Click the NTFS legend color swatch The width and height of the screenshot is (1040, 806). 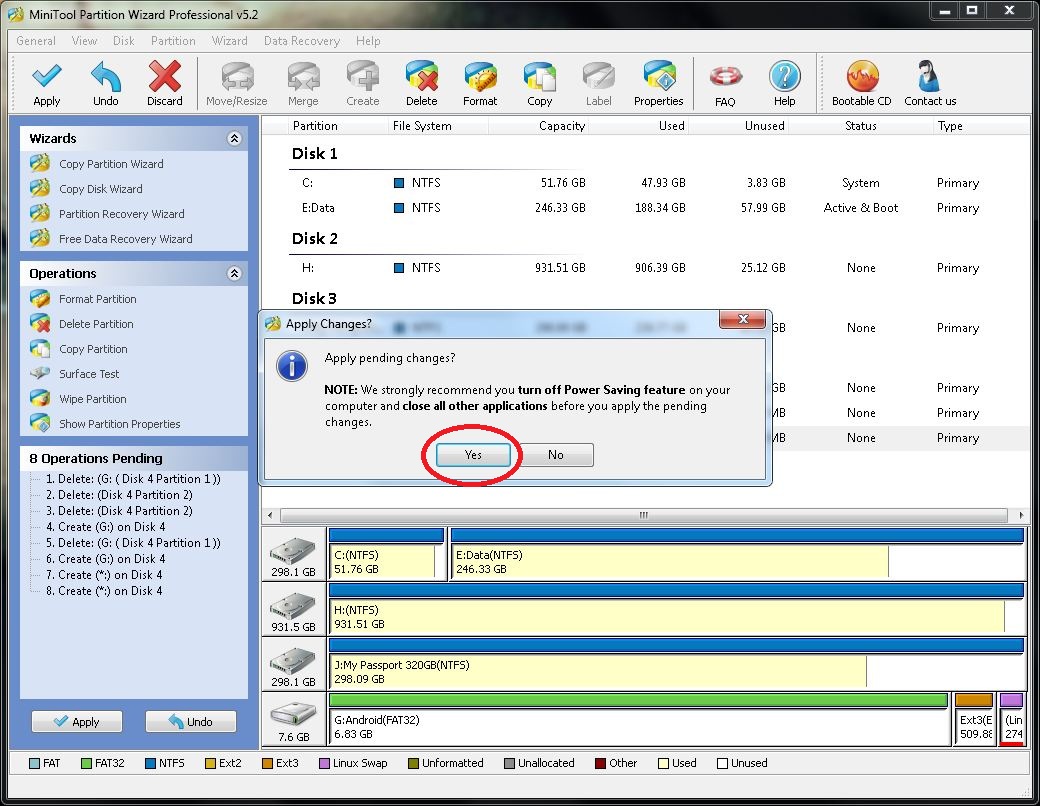pyautogui.click(x=150, y=764)
